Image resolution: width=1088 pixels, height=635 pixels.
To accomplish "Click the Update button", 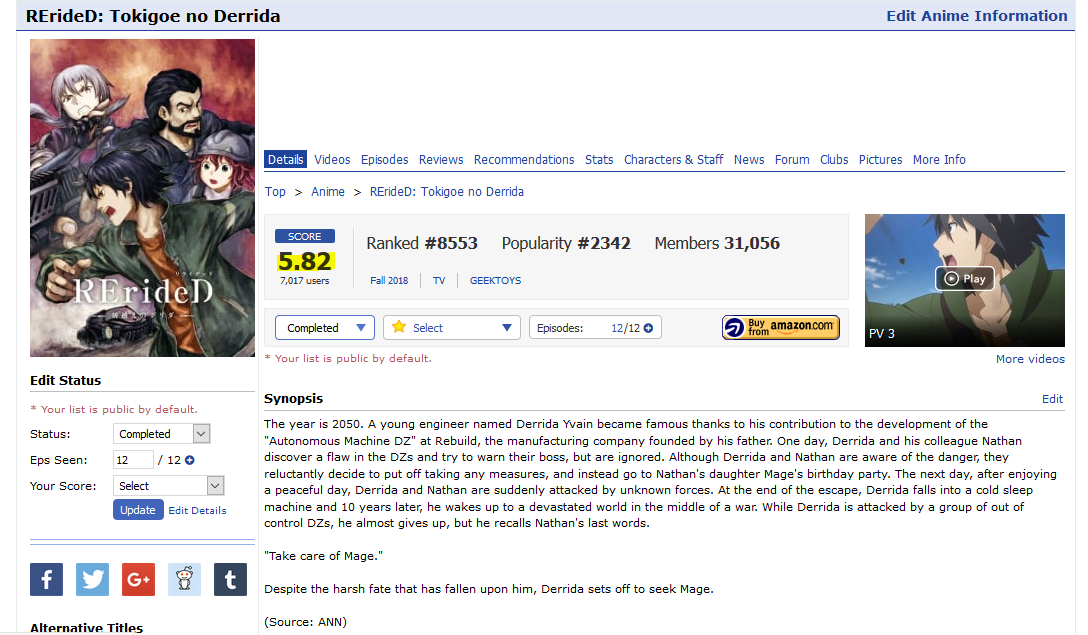I will (138, 510).
